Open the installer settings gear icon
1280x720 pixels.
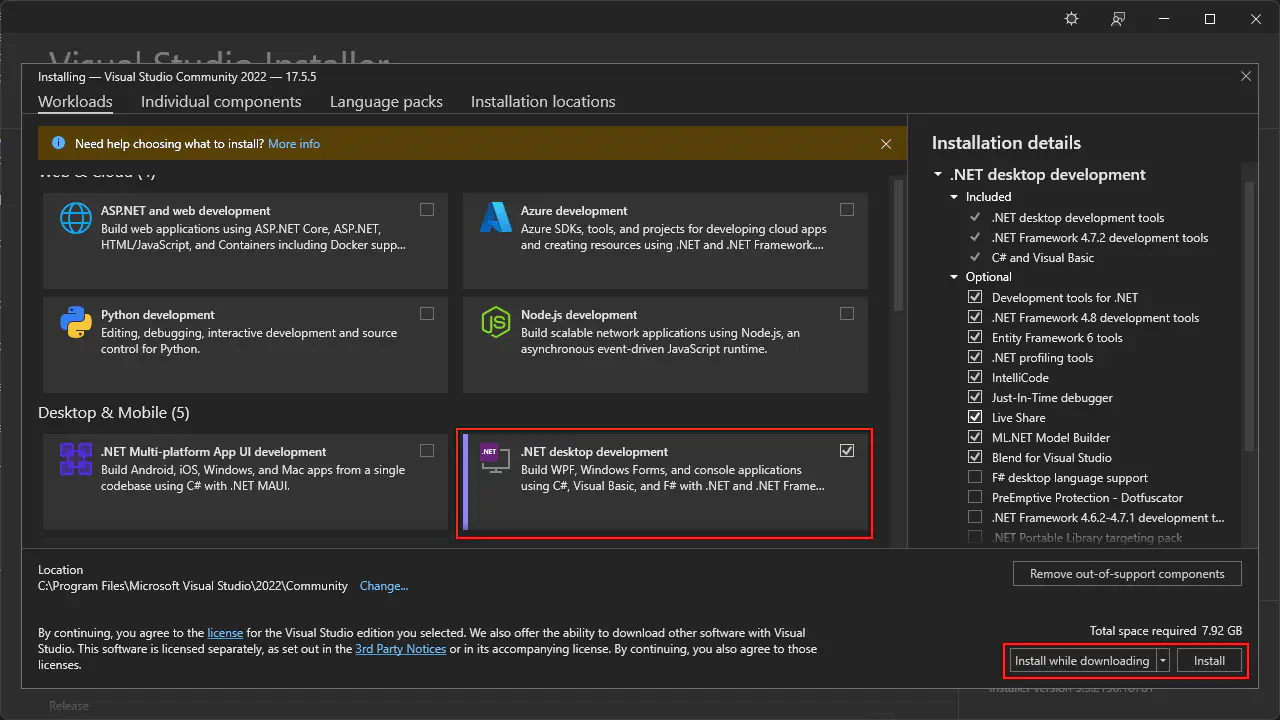point(1072,19)
